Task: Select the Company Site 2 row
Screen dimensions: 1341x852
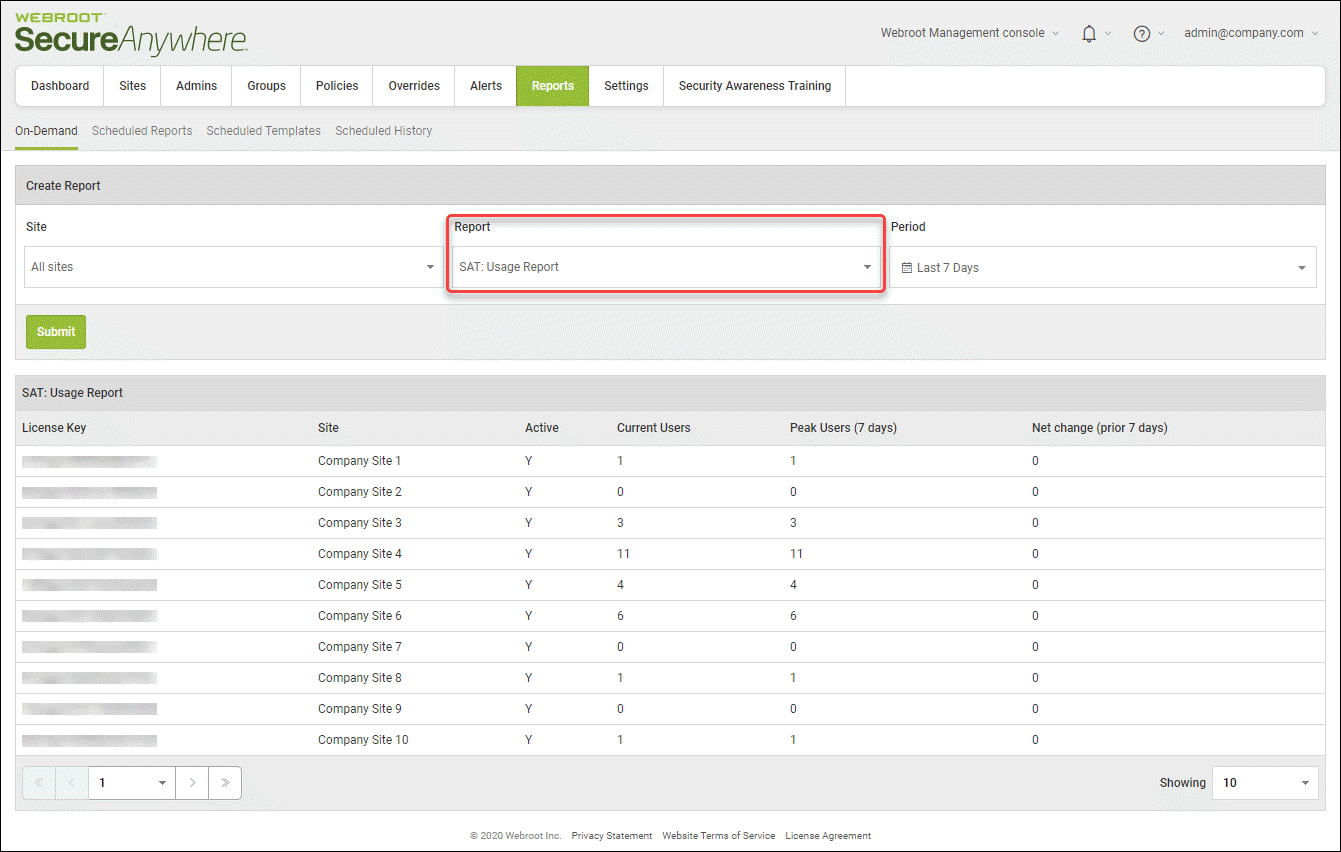Action: point(670,492)
